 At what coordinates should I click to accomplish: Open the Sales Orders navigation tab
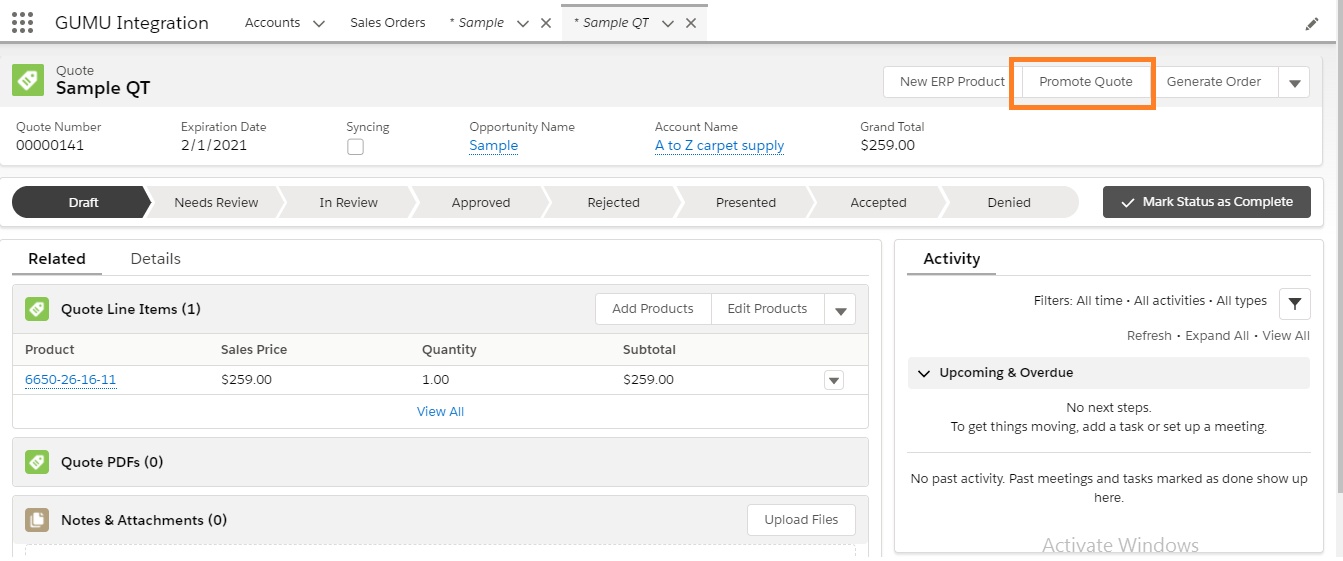pos(387,23)
